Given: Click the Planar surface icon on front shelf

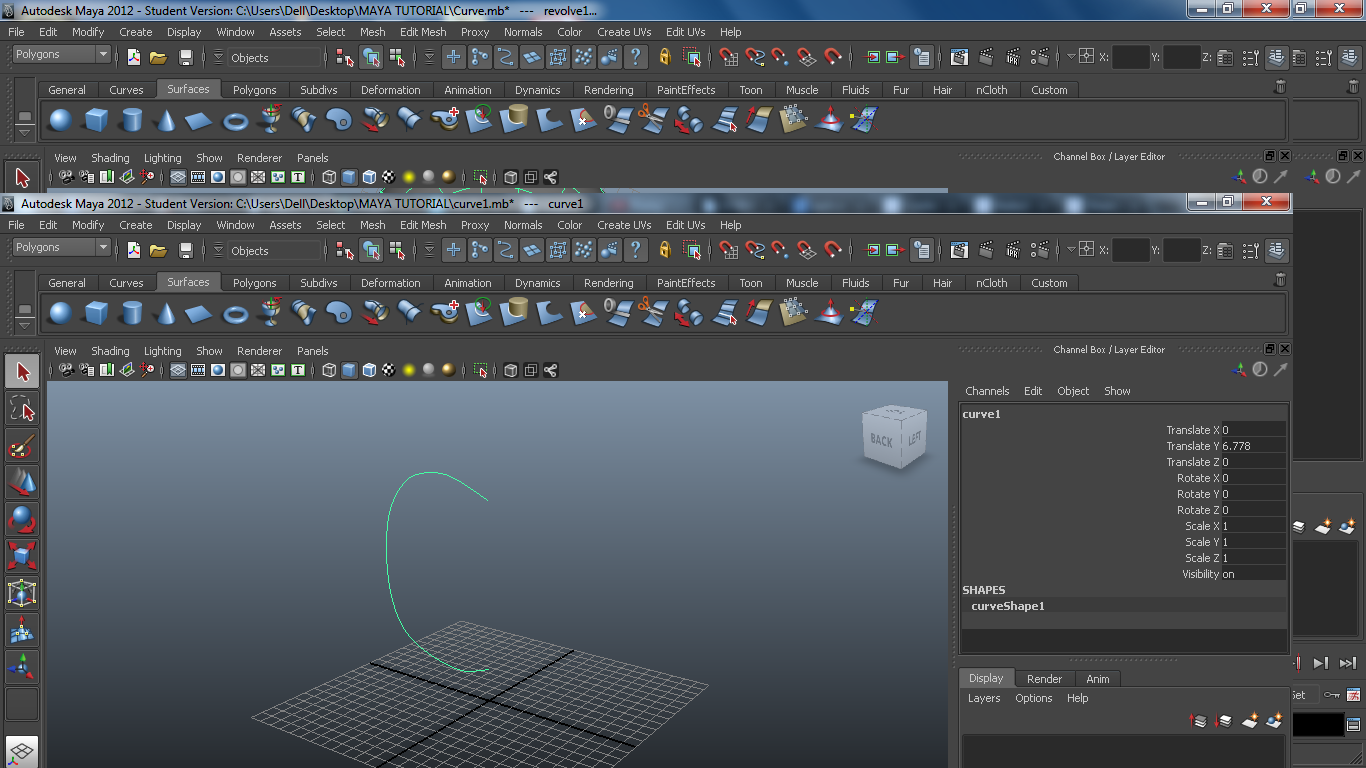Looking at the screenshot, I should (340, 314).
